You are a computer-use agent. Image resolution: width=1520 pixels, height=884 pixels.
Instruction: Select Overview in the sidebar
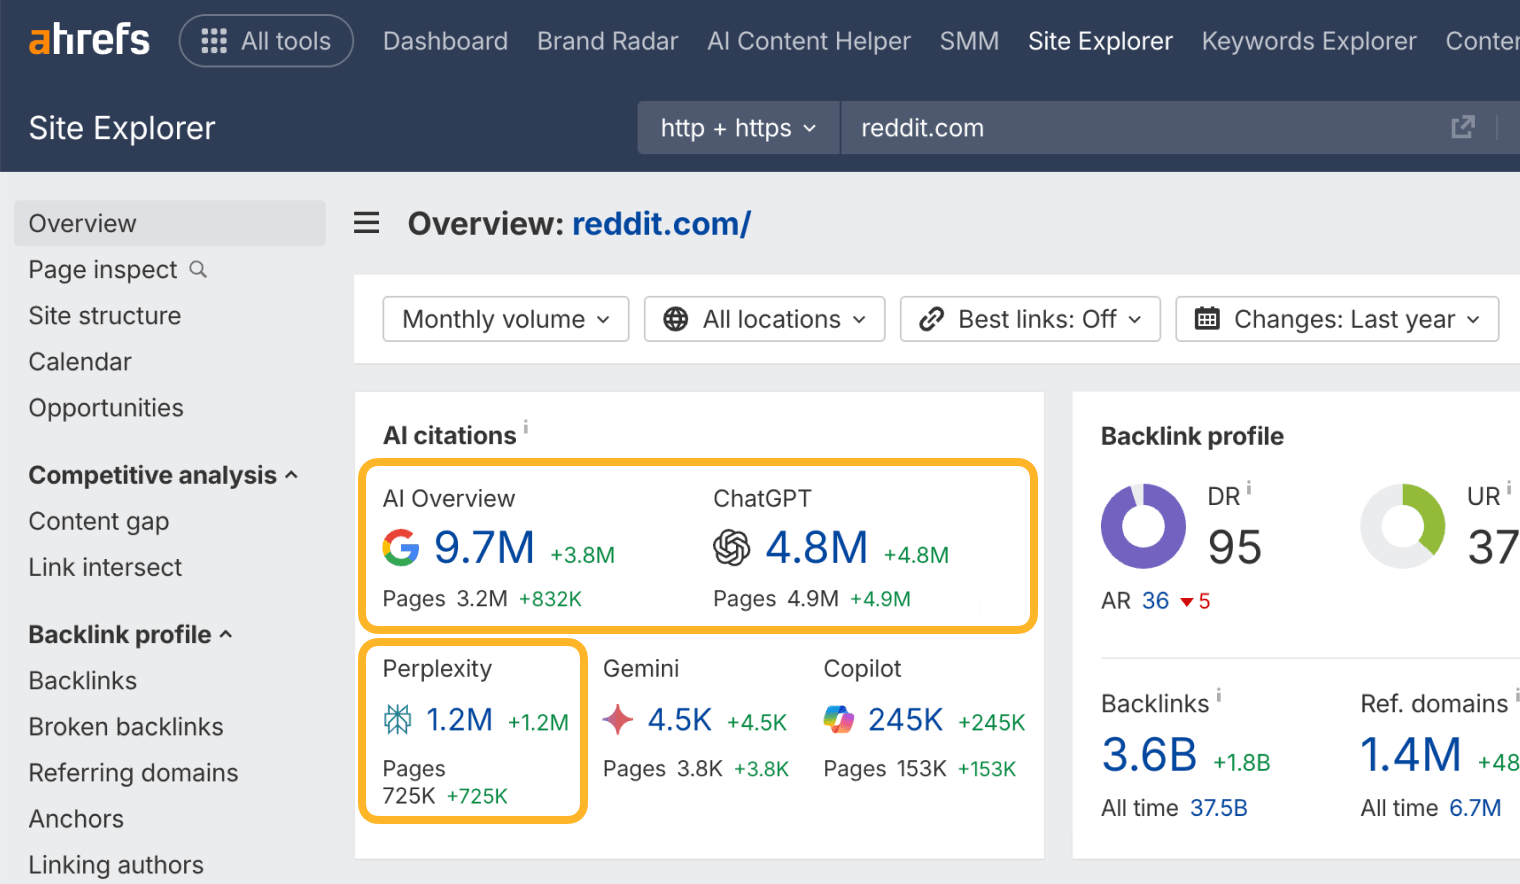(170, 223)
